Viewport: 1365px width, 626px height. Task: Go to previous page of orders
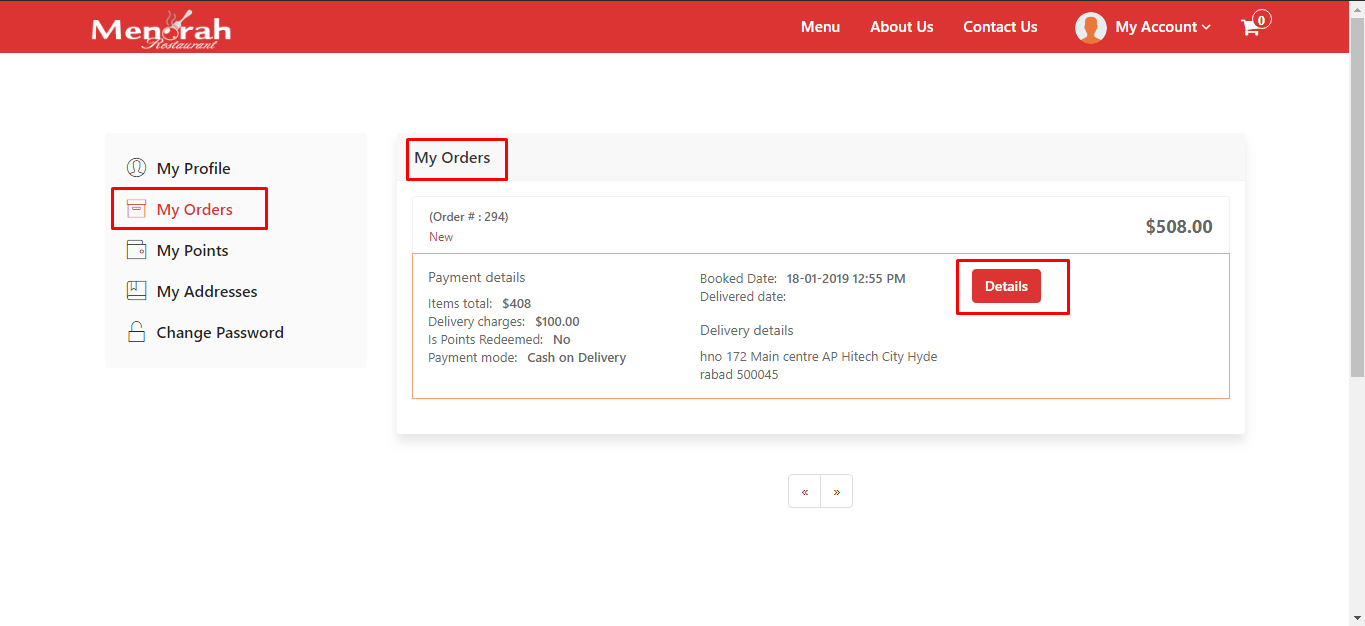click(804, 492)
